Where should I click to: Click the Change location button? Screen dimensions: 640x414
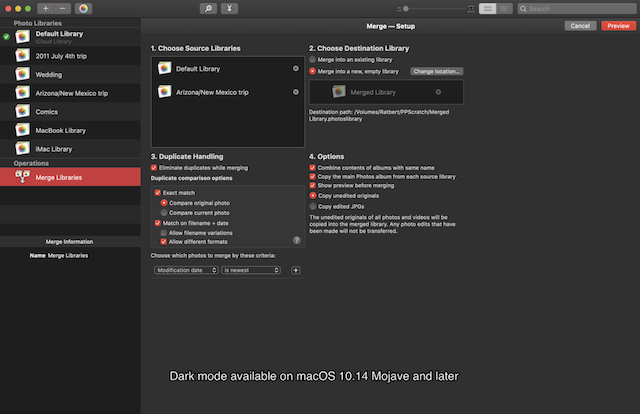coord(436,72)
